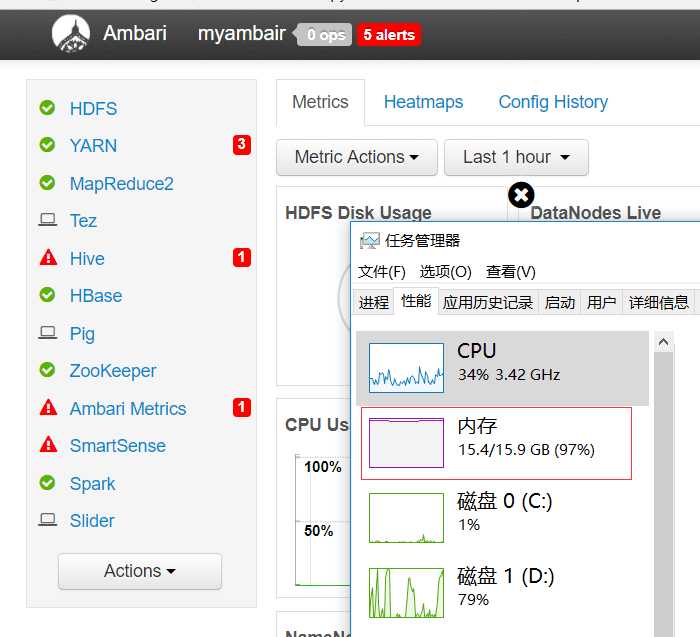Click the '79%' Disk 1 usage value
The image size is (700, 637).
coord(473,600)
